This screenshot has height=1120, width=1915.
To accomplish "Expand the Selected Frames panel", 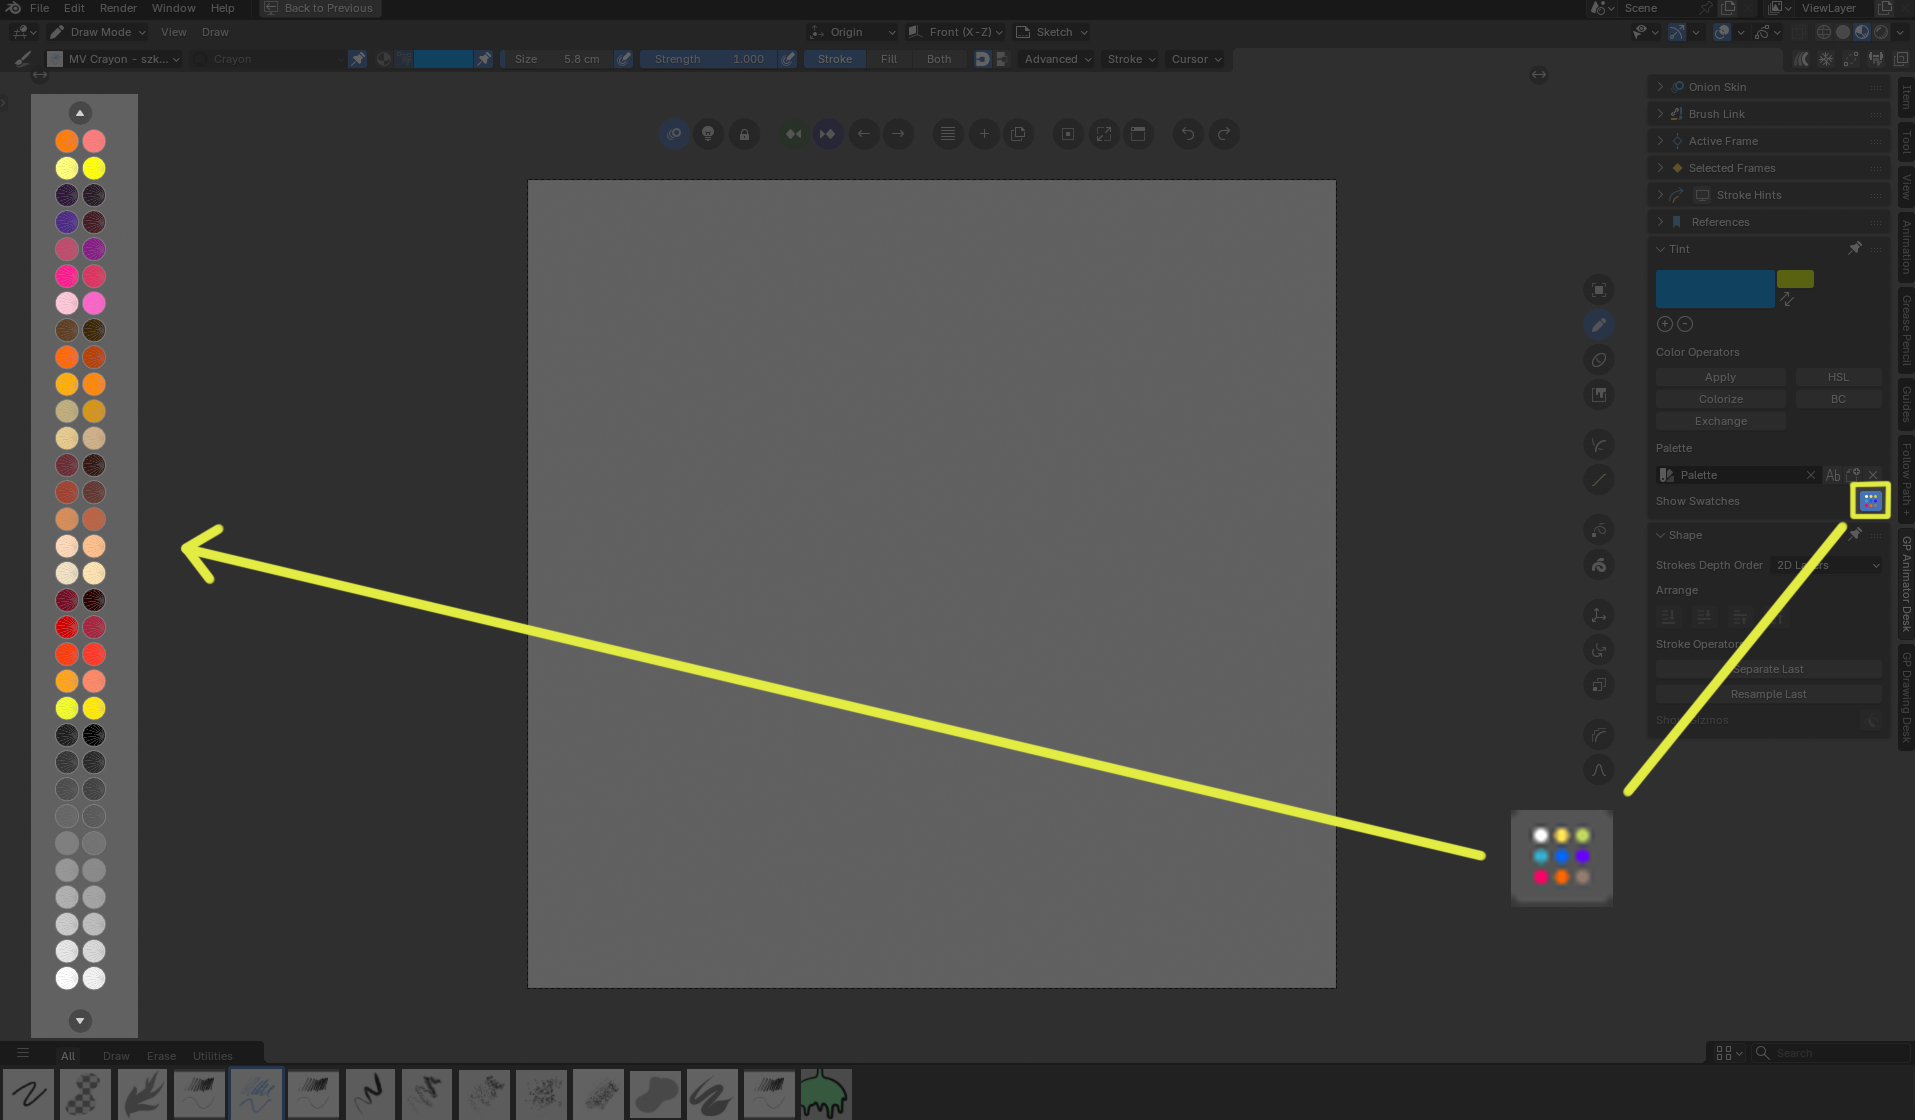I will tap(1768, 168).
